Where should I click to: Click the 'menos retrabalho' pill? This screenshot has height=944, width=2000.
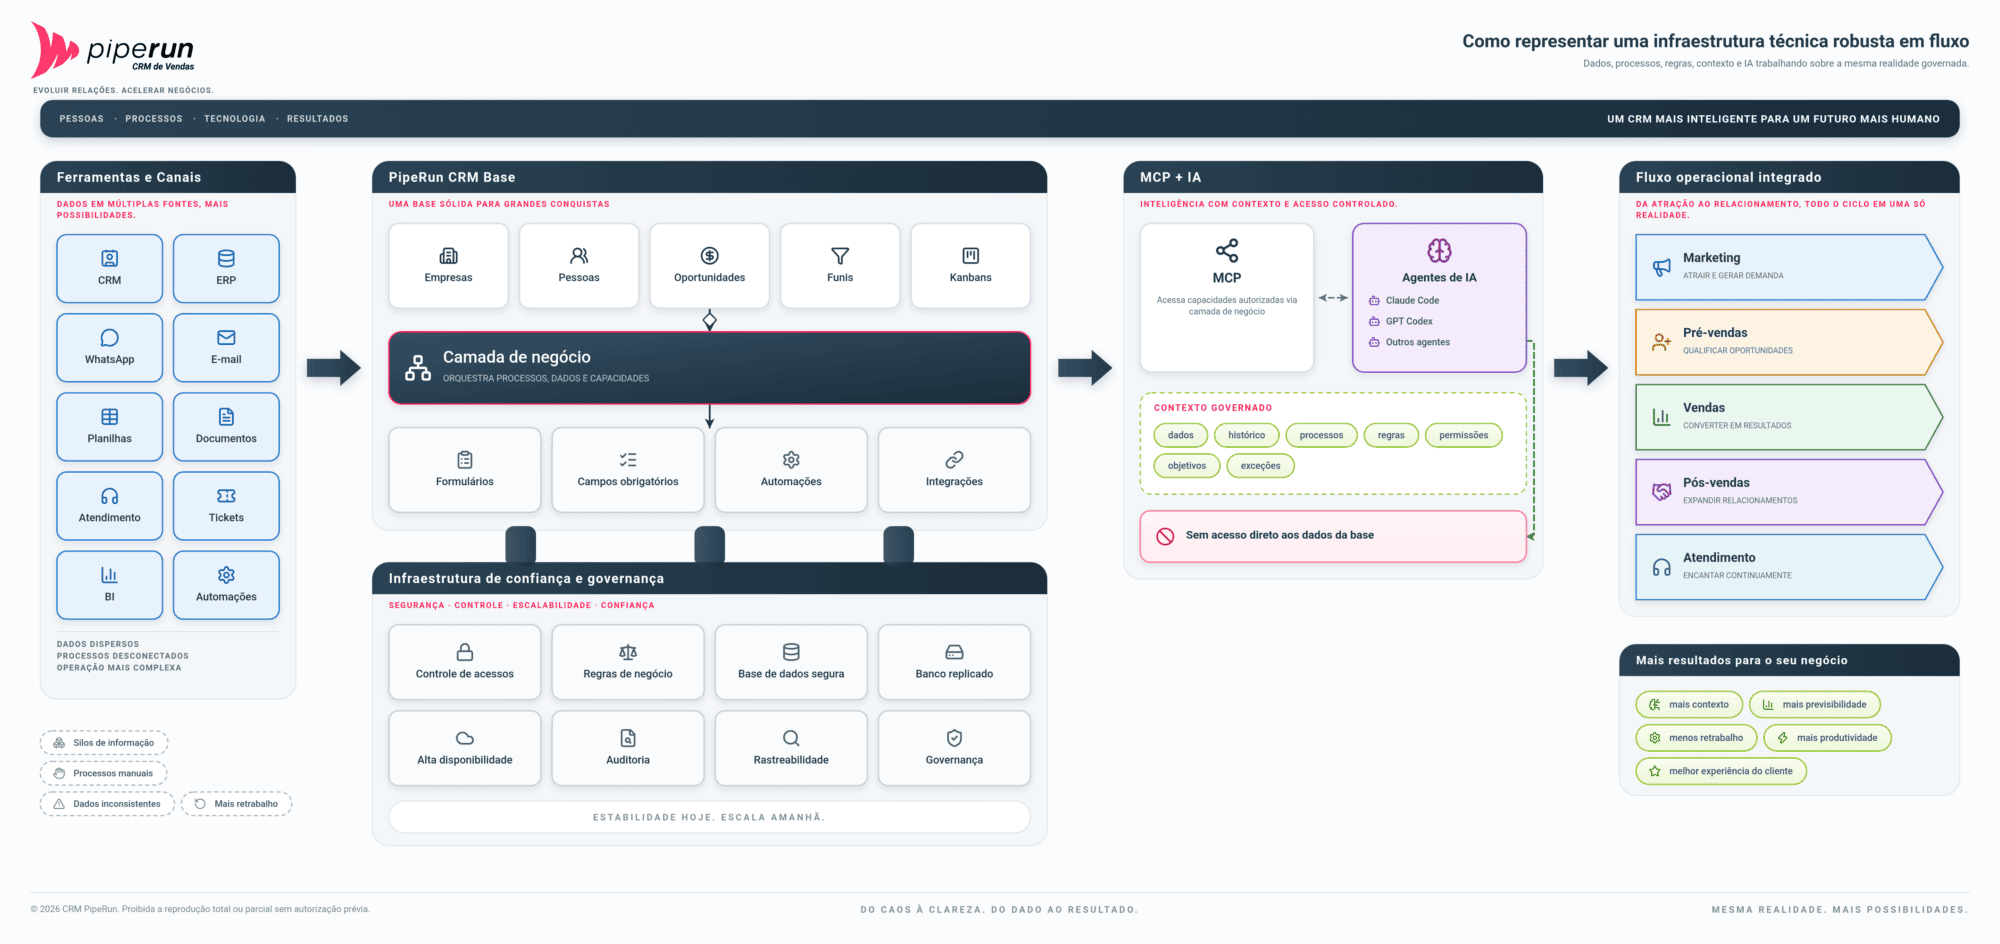[1696, 738]
